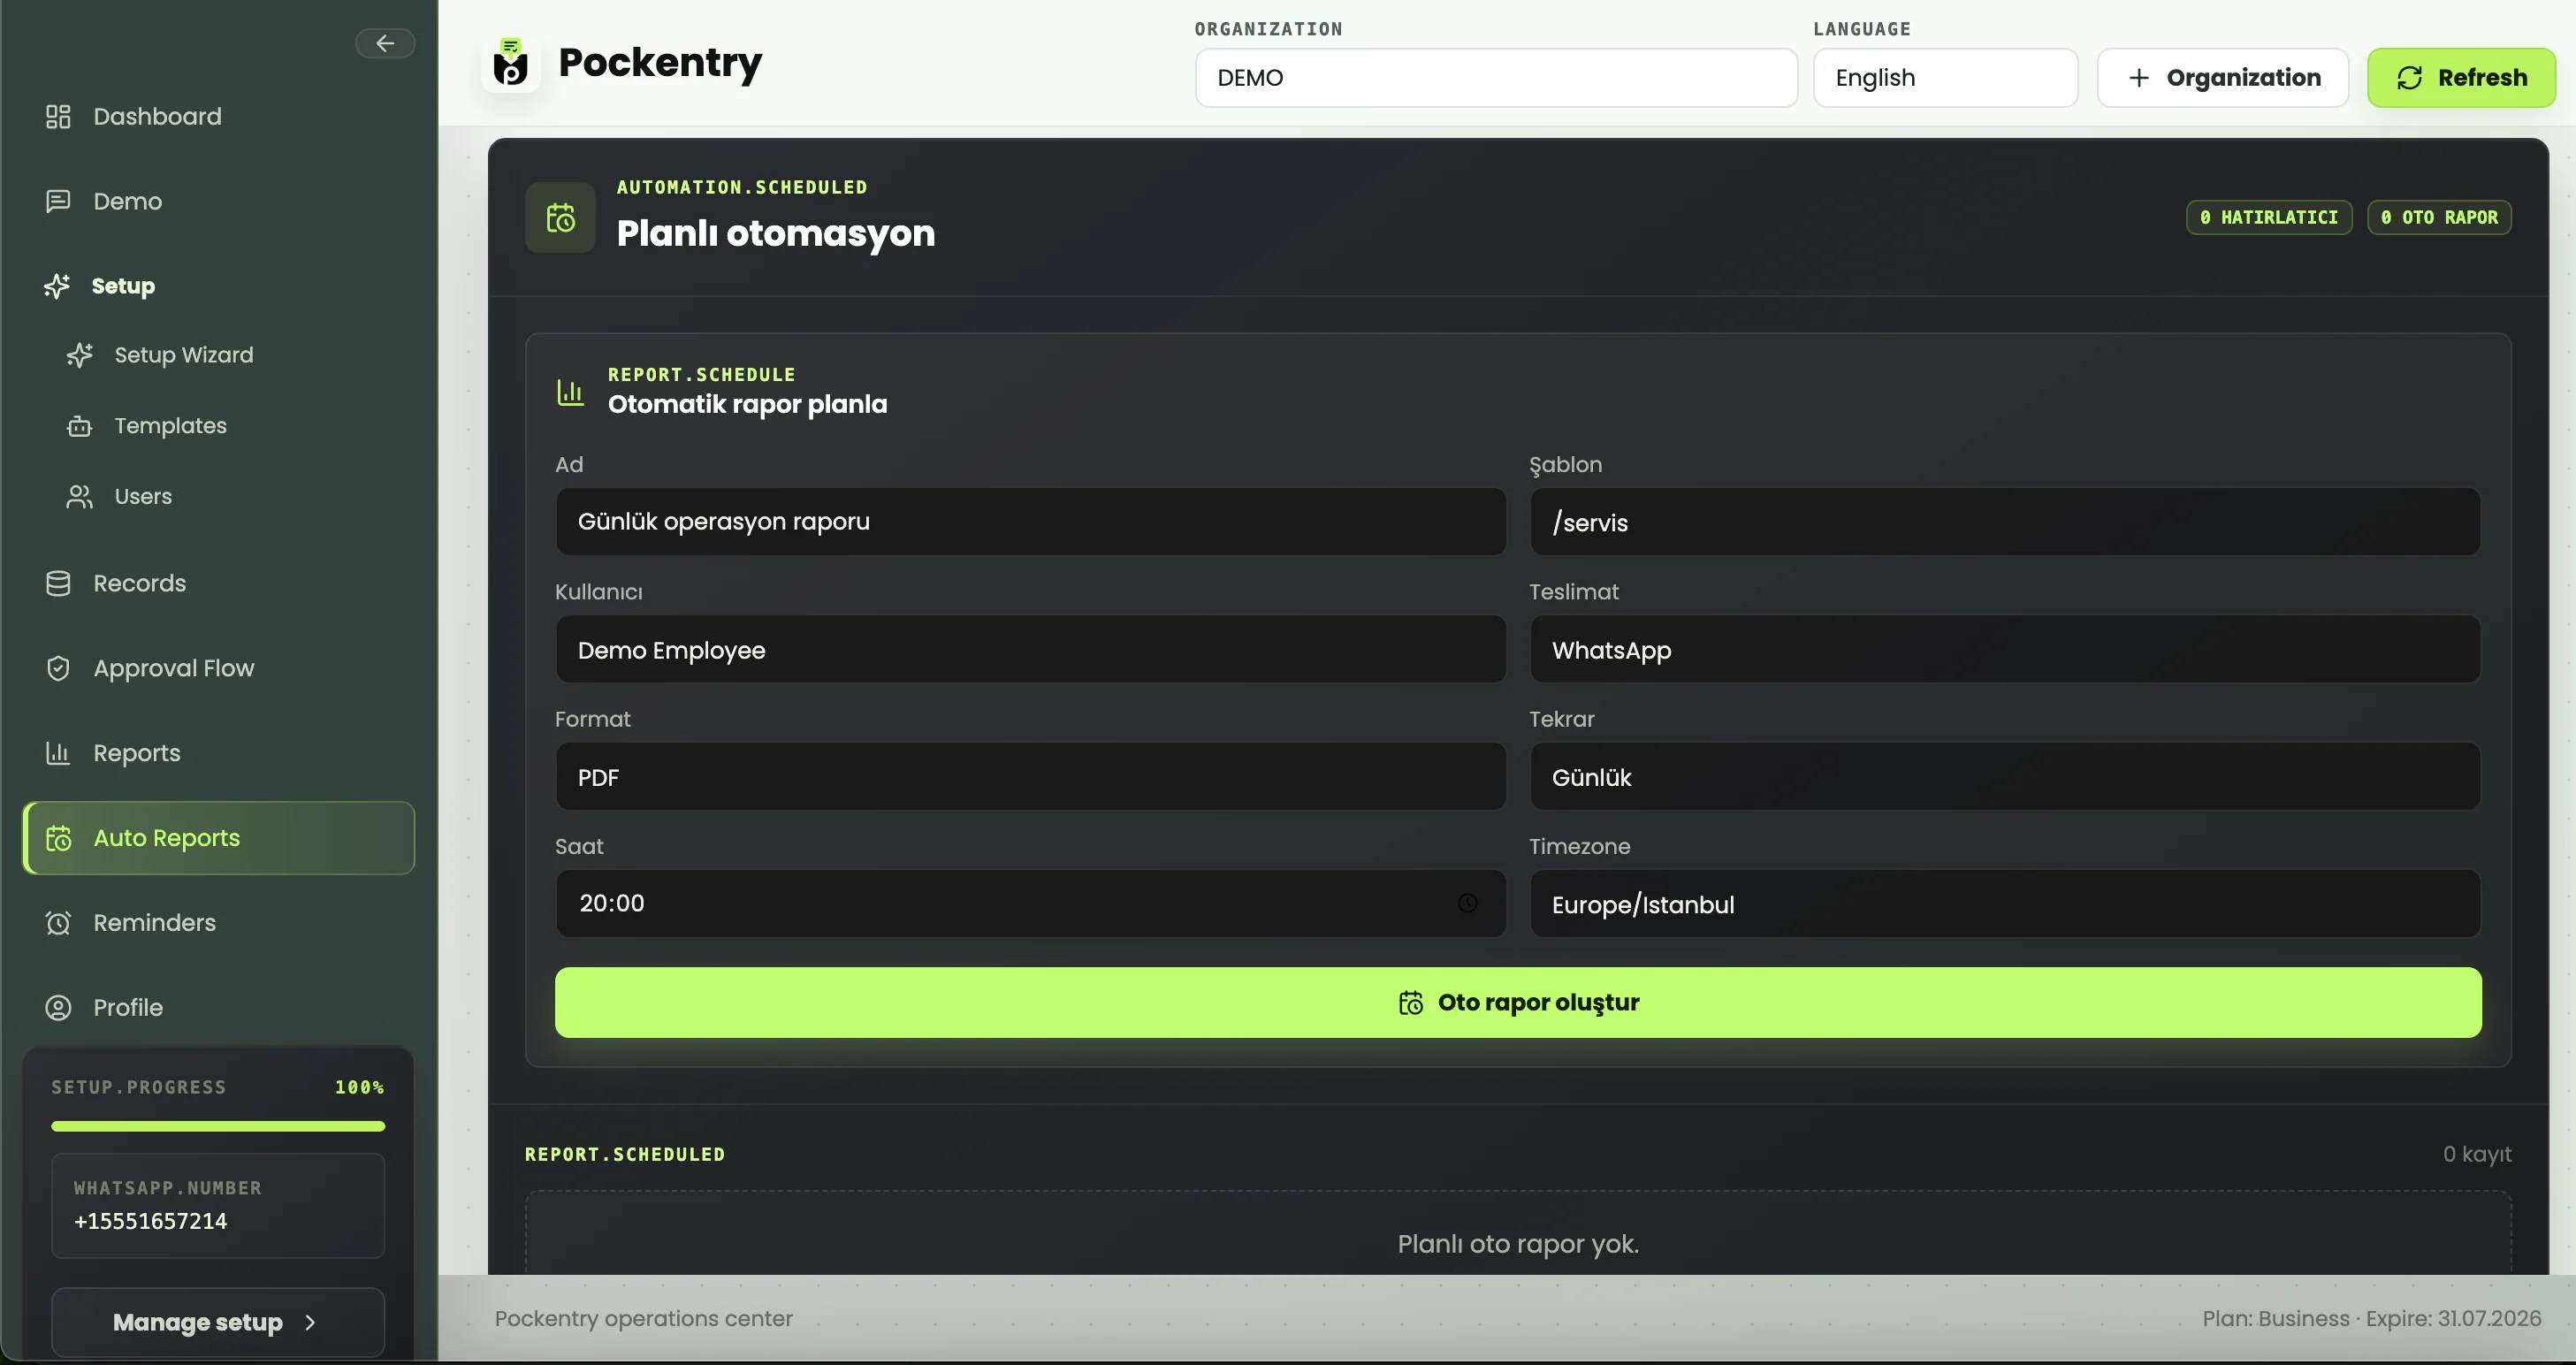2576x1365 pixels.
Task: Toggle the Setup section header
Action: [219, 286]
